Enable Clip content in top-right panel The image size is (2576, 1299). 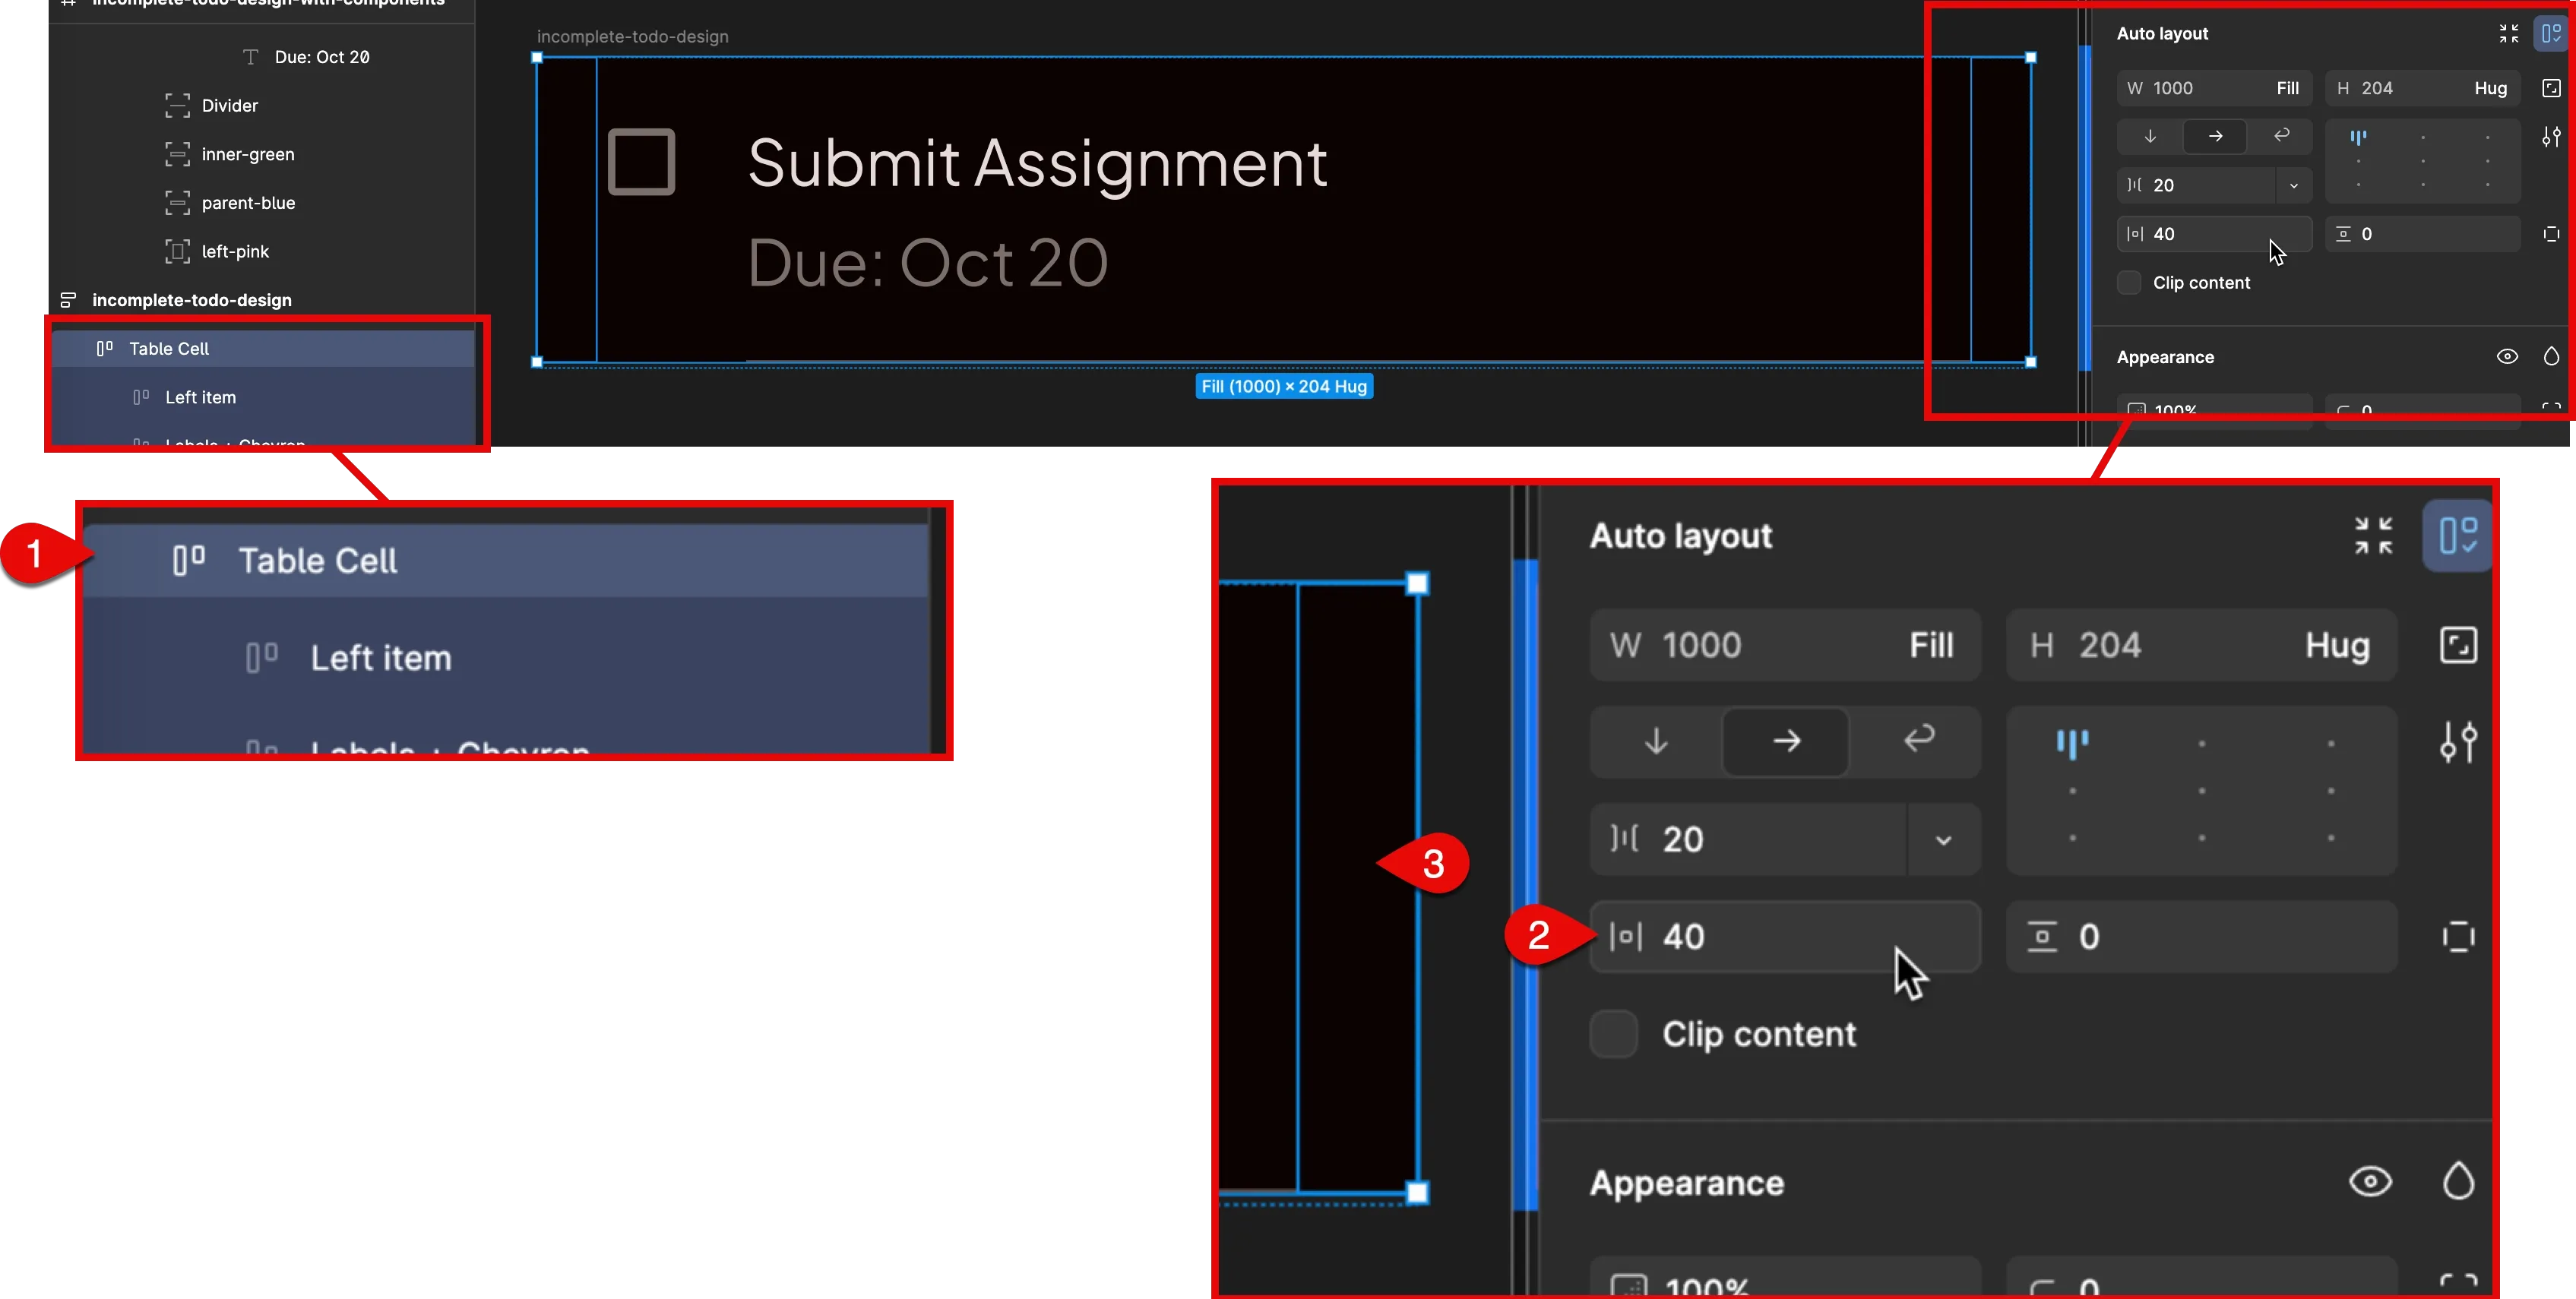2129,283
